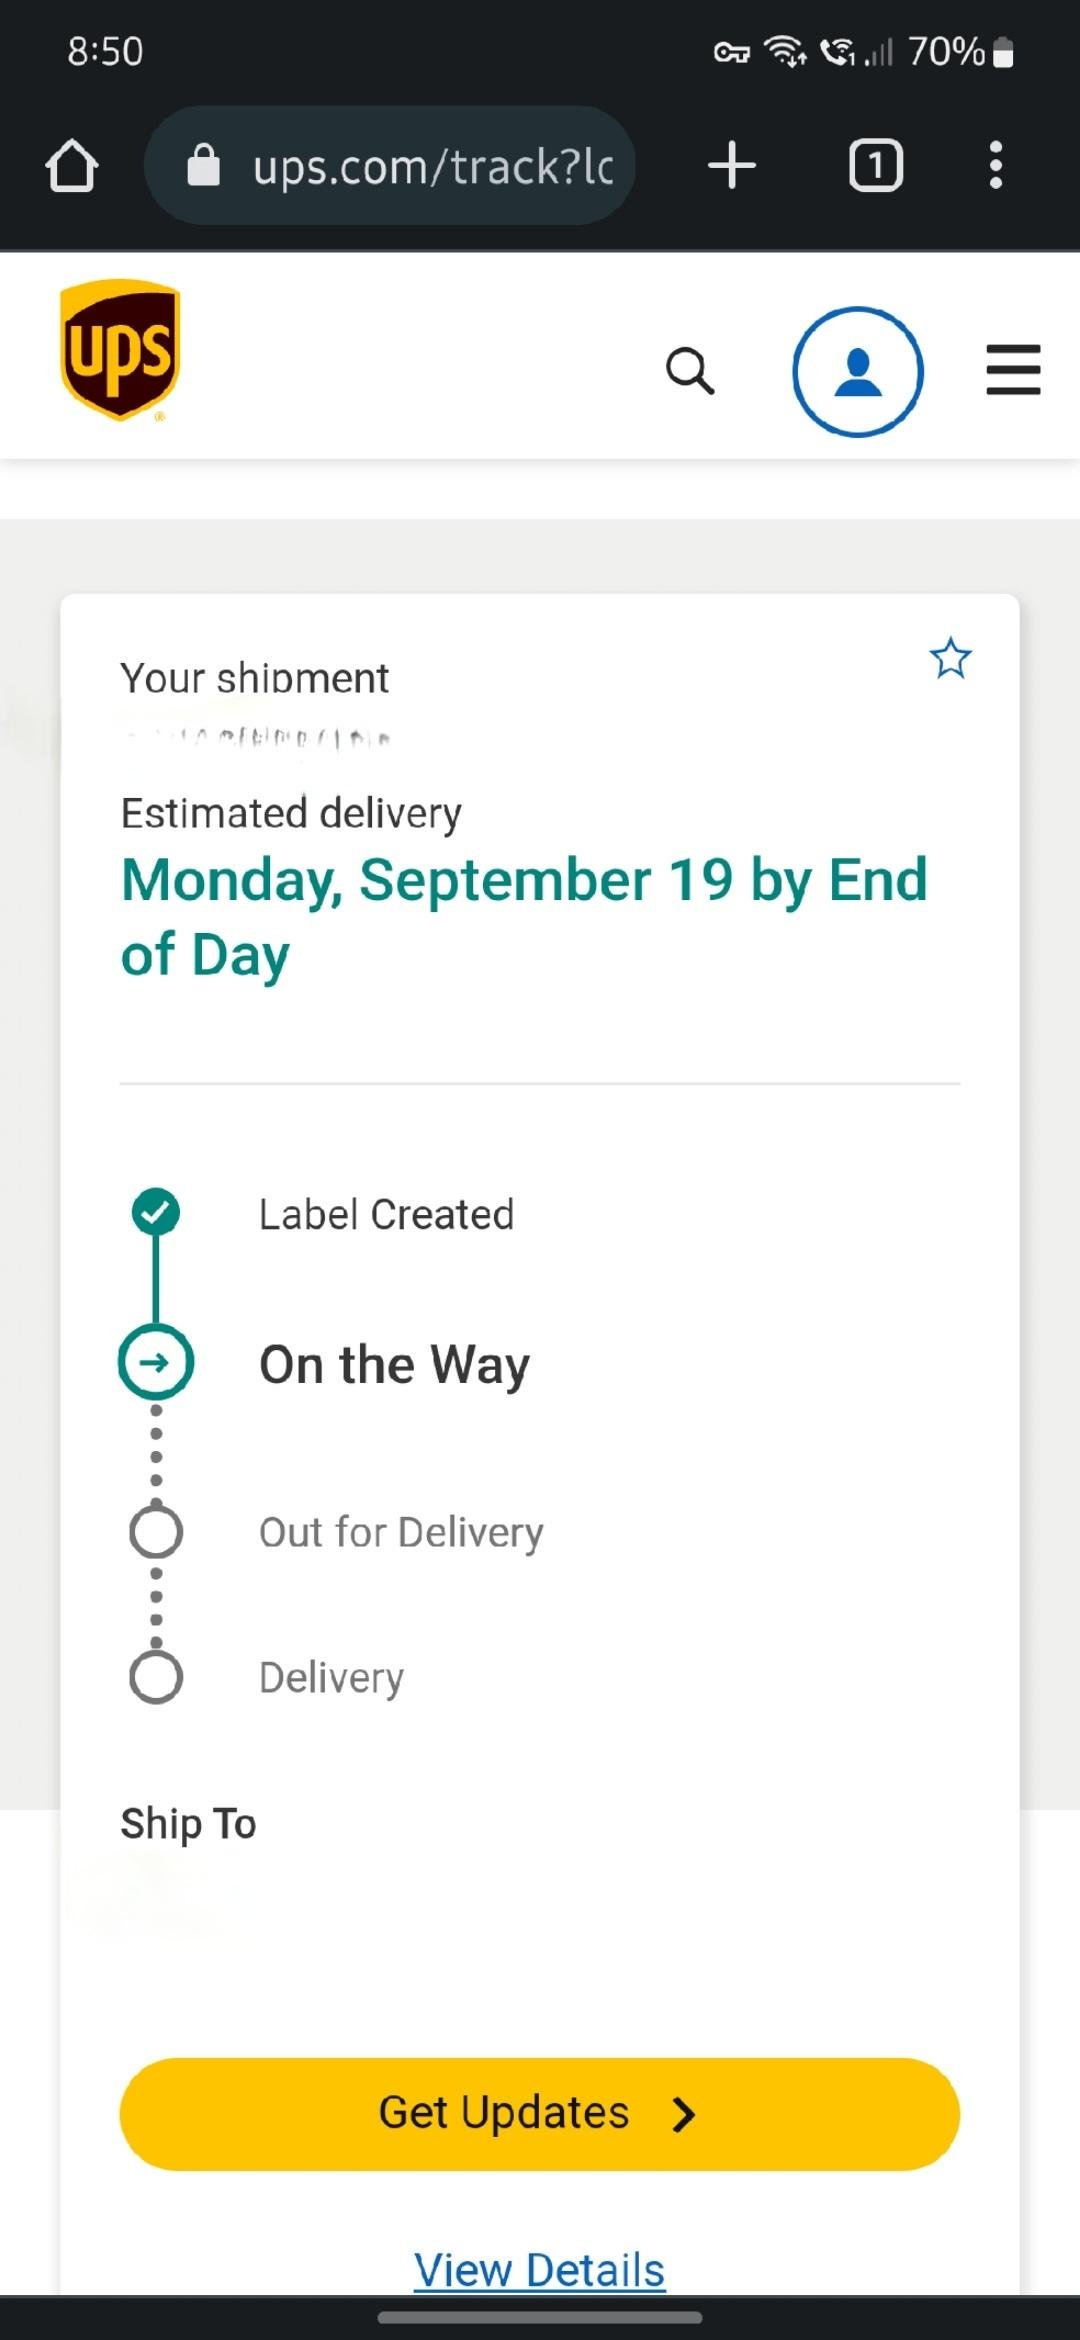Tap the browser home icon
This screenshot has width=1080, height=2340.
tap(72, 165)
